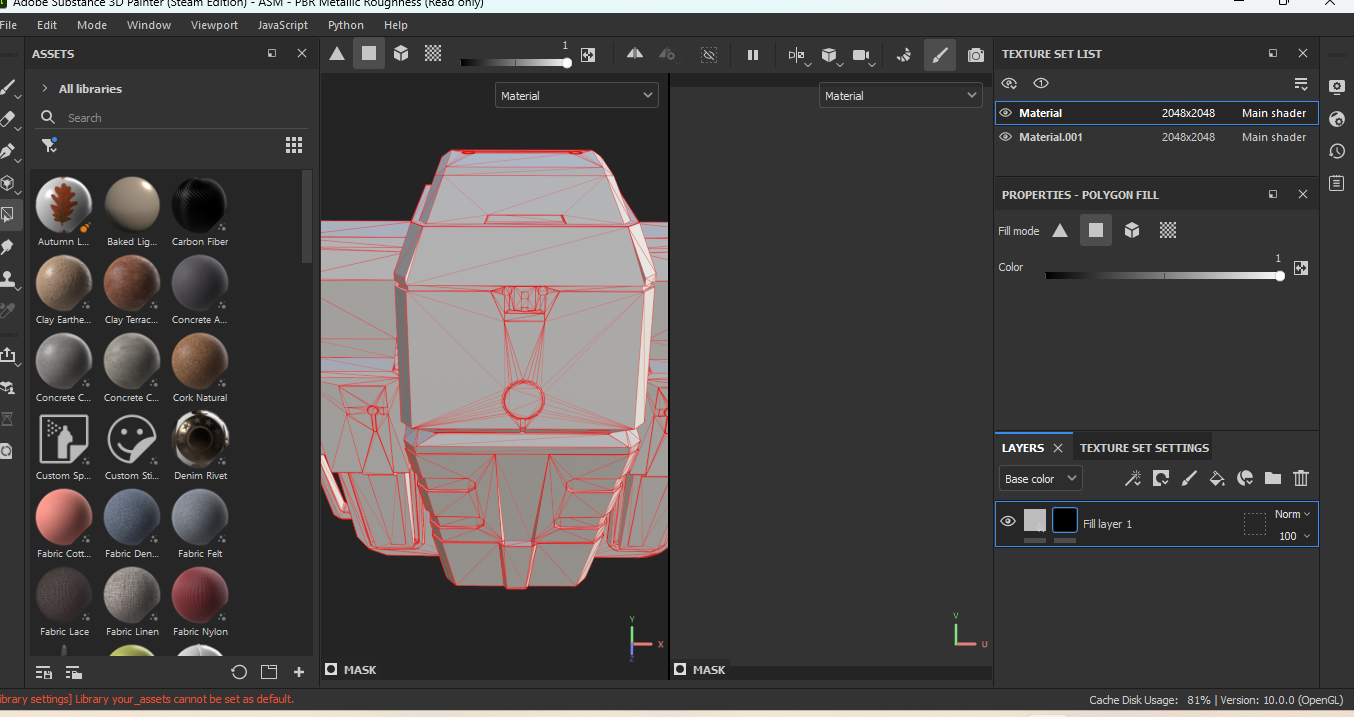Switch to the Texture Set Settings tab
The image size is (1354, 717).
[1143, 447]
